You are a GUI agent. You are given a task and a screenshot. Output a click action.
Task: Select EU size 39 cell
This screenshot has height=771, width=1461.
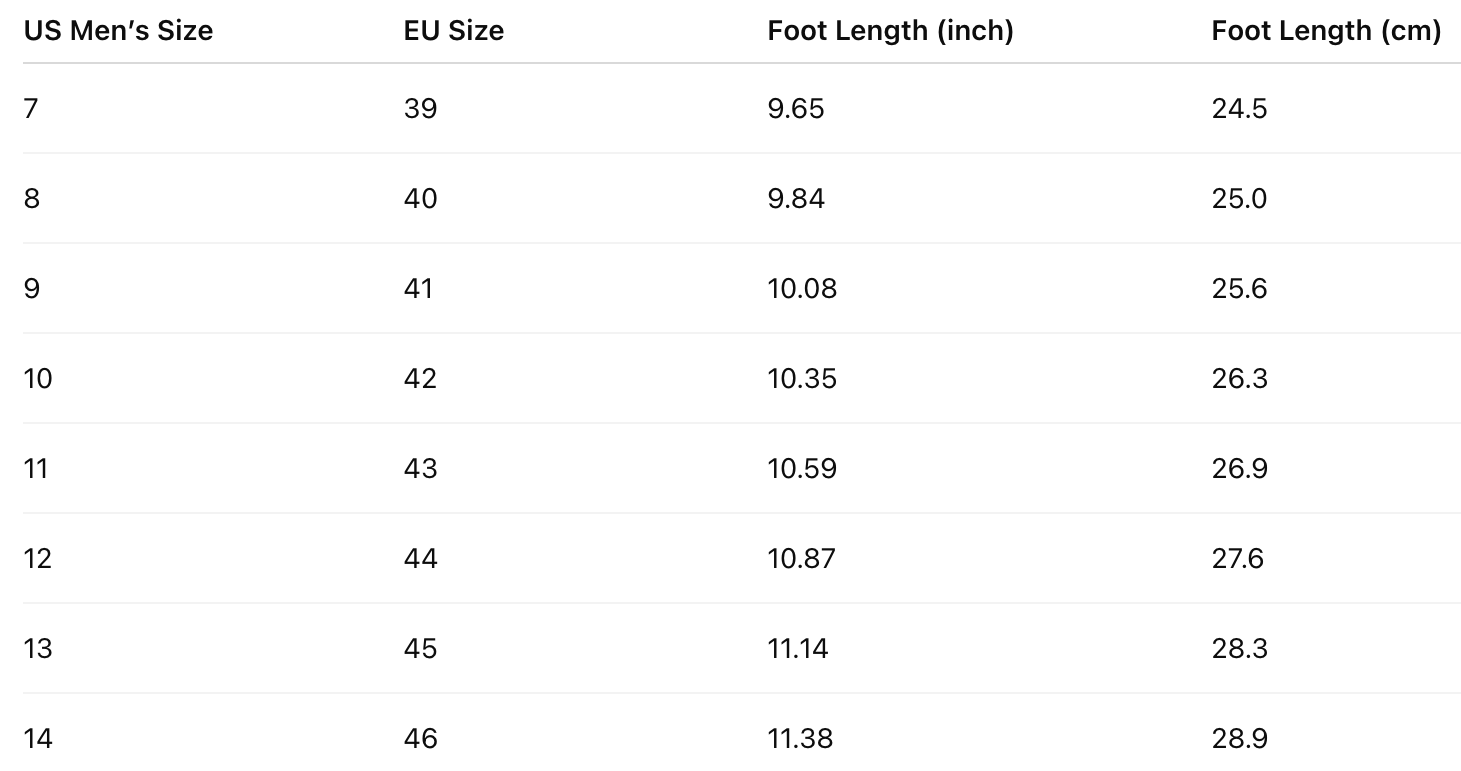pyautogui.click(x=420, y=108)
